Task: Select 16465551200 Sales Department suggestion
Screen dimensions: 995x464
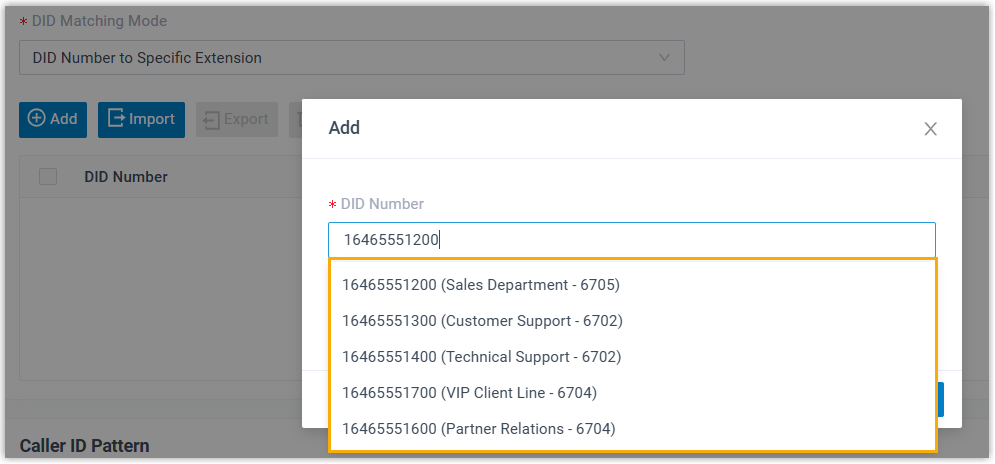Action: click(481, 285)
